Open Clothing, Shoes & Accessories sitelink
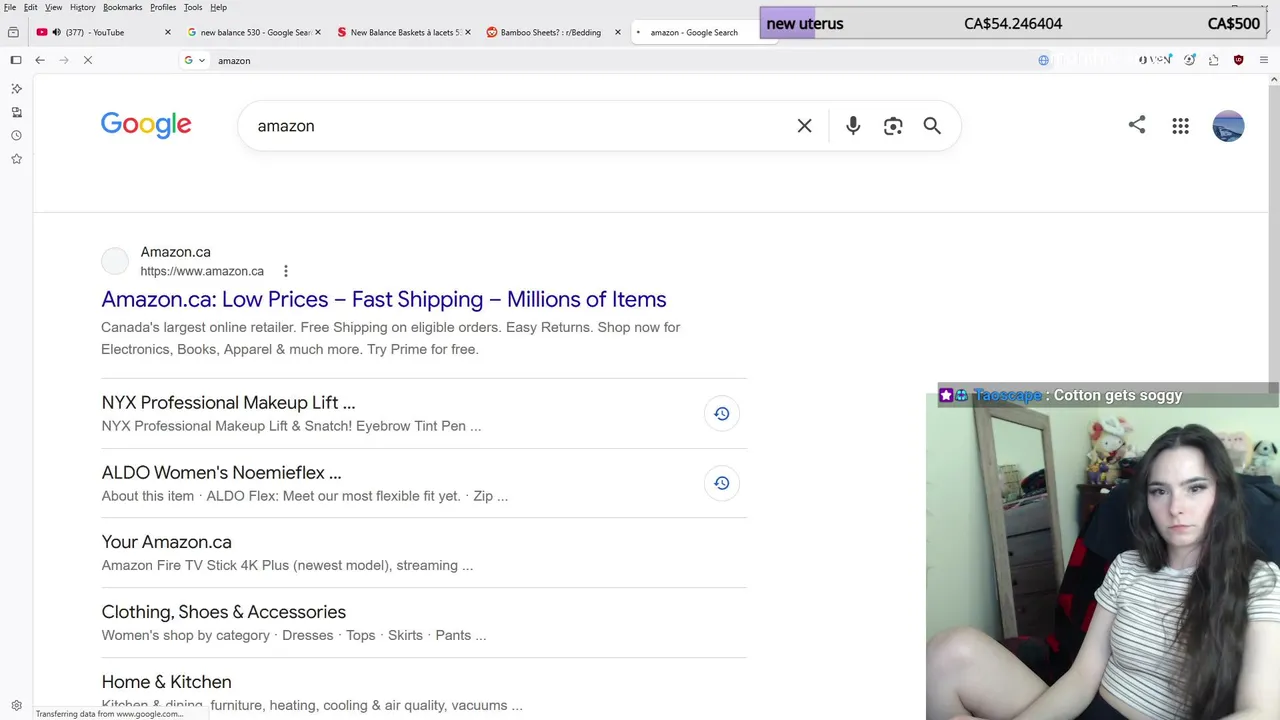 pos(224,612)
